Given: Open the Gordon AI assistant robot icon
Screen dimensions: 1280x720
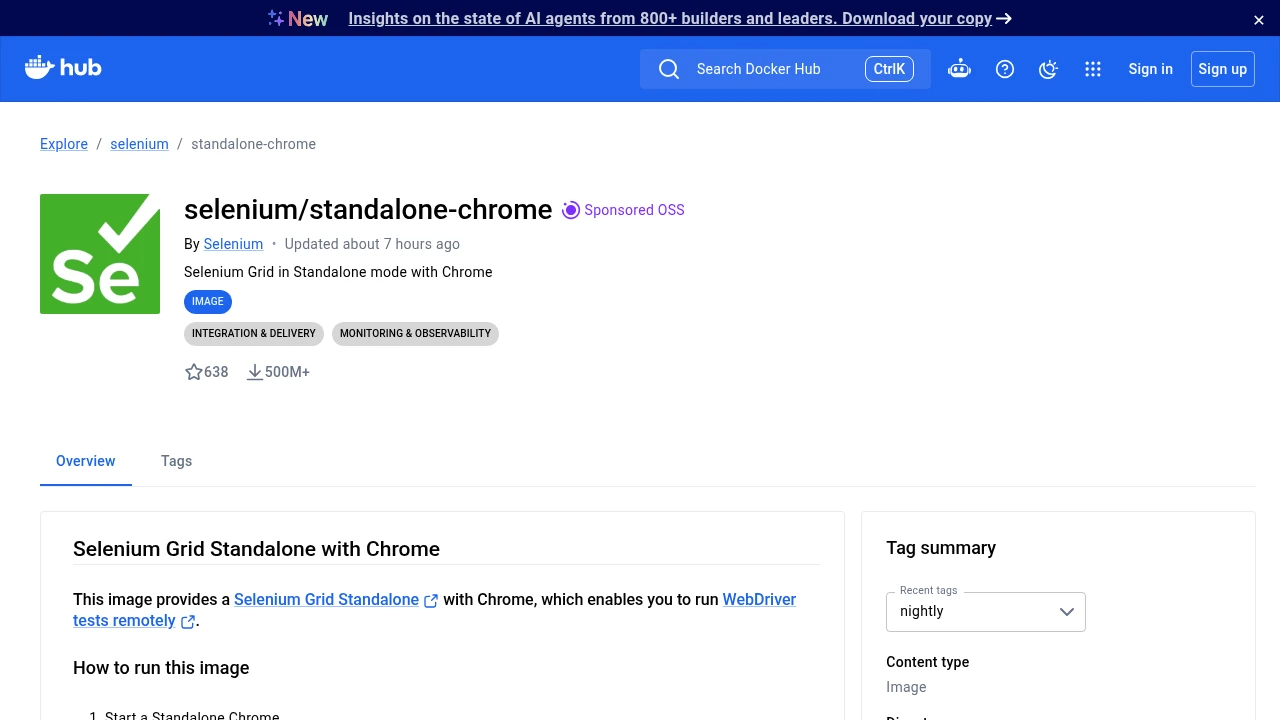Looking at the screenshot, I should pos(959,69).
